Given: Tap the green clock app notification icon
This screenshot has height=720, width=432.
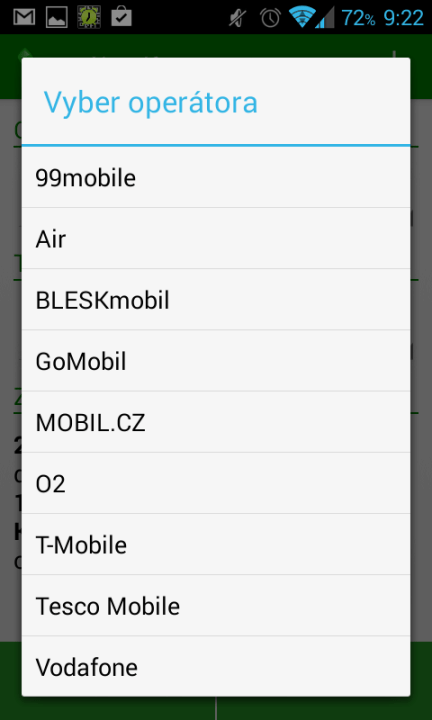Looking at the screenshot, I should pyautogui.click(x=89, y=17).
